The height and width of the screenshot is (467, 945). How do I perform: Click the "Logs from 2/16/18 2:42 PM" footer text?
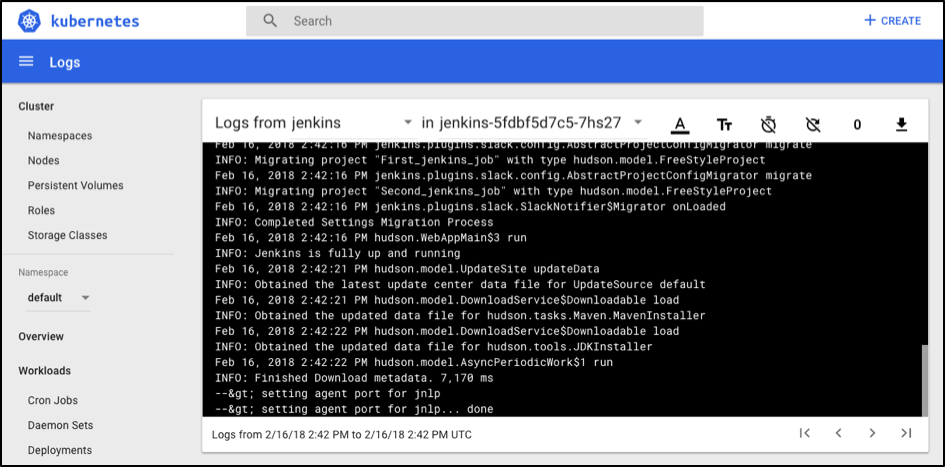pos(342,434)
